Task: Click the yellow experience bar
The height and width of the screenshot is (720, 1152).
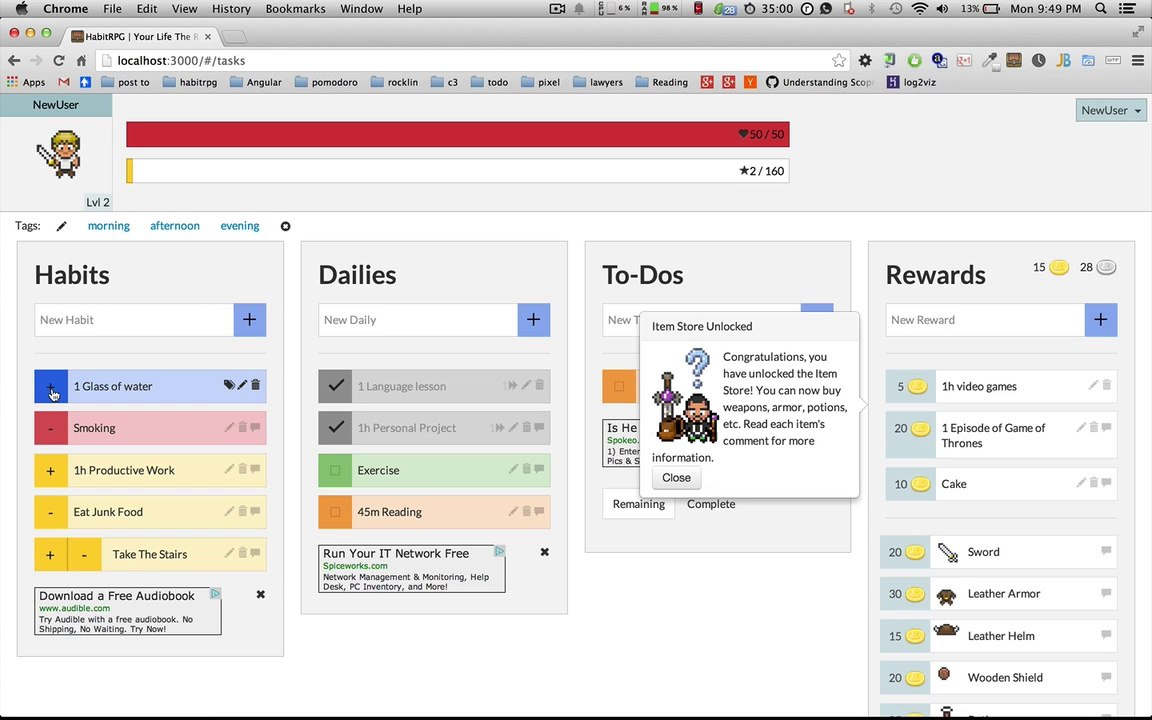Action: click(x=458, y=171)
